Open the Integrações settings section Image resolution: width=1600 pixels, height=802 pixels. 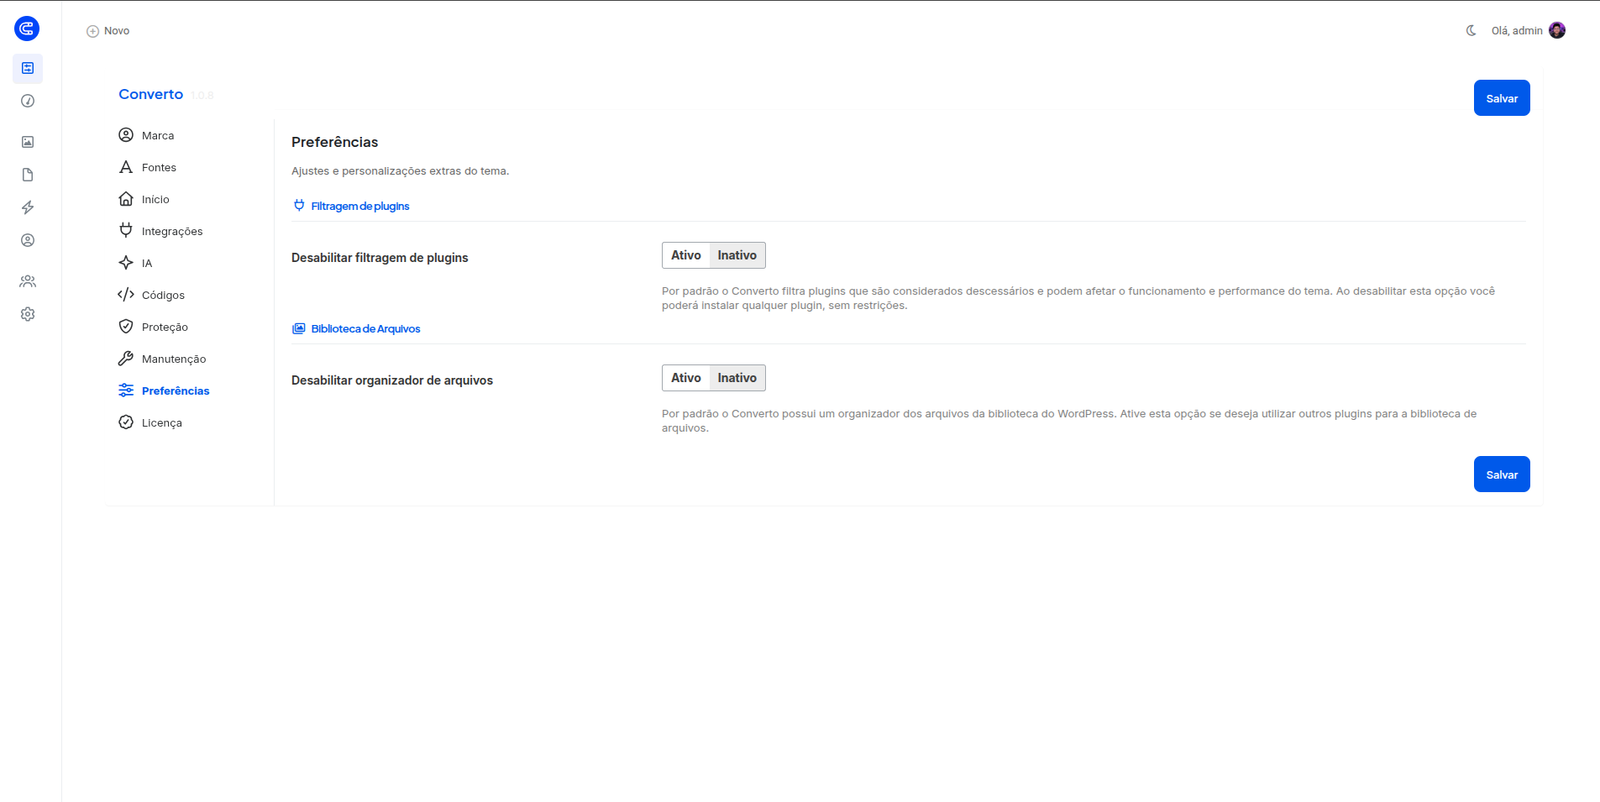click(172, 232)
